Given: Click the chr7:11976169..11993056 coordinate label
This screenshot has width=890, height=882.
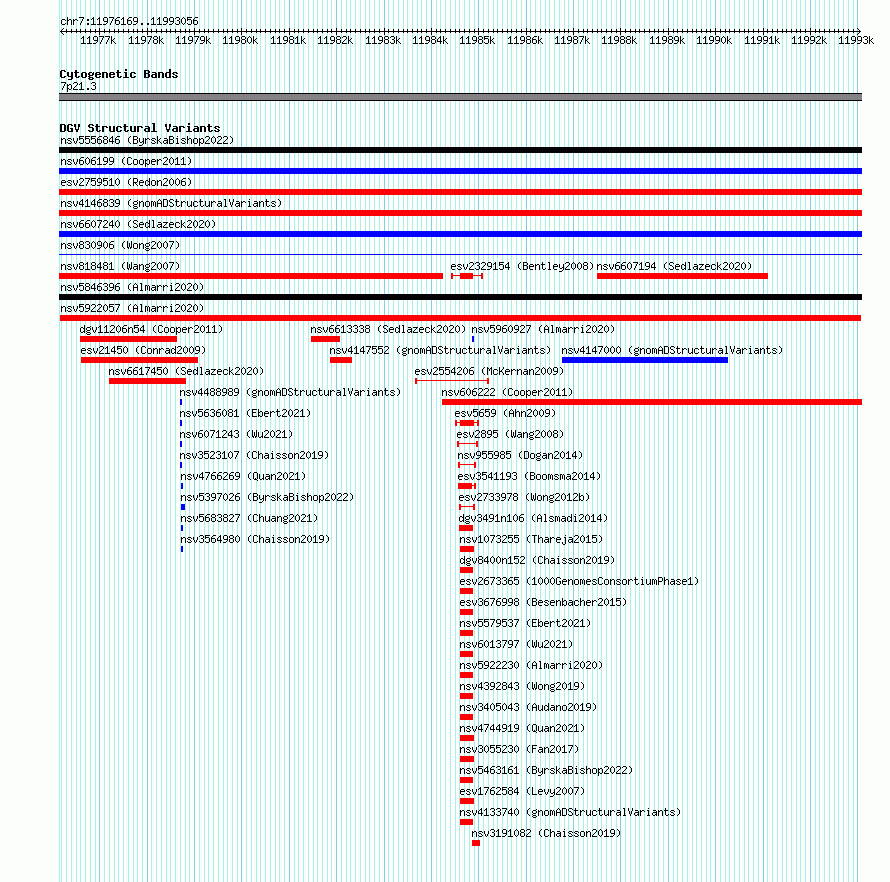Looking at the screenshot, I should (129, 21).
